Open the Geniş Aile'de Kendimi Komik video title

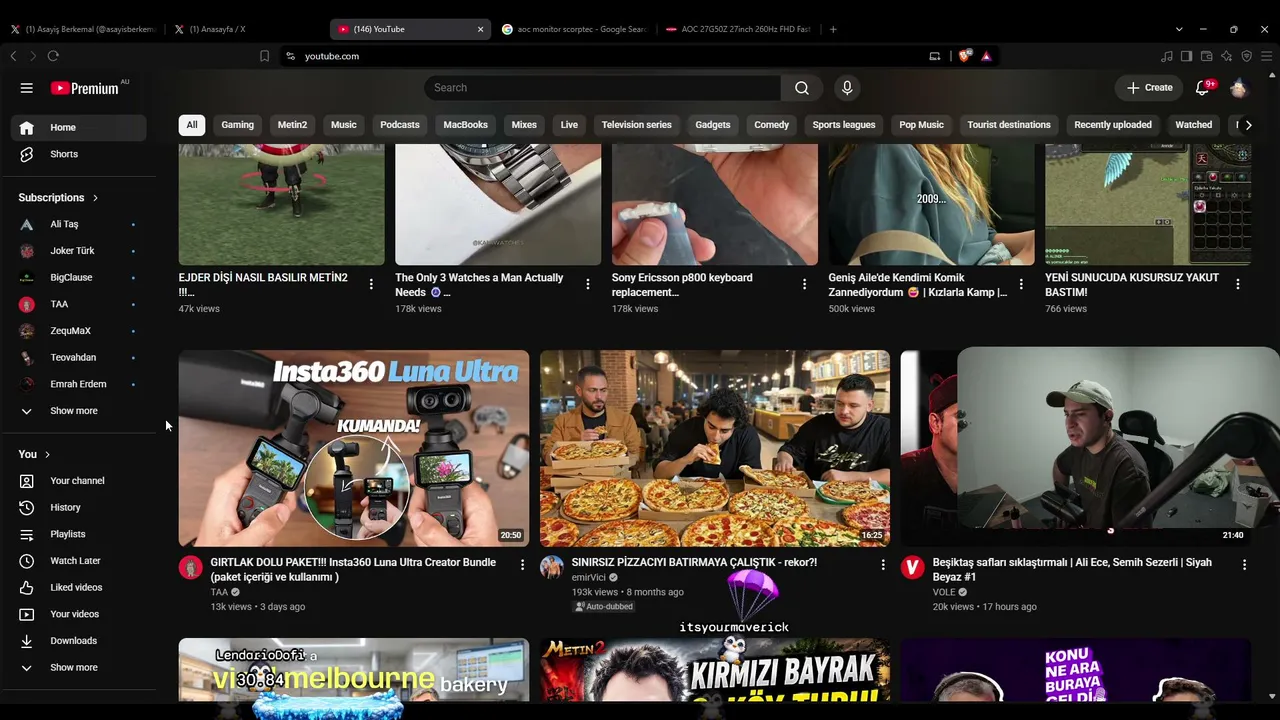918,285
